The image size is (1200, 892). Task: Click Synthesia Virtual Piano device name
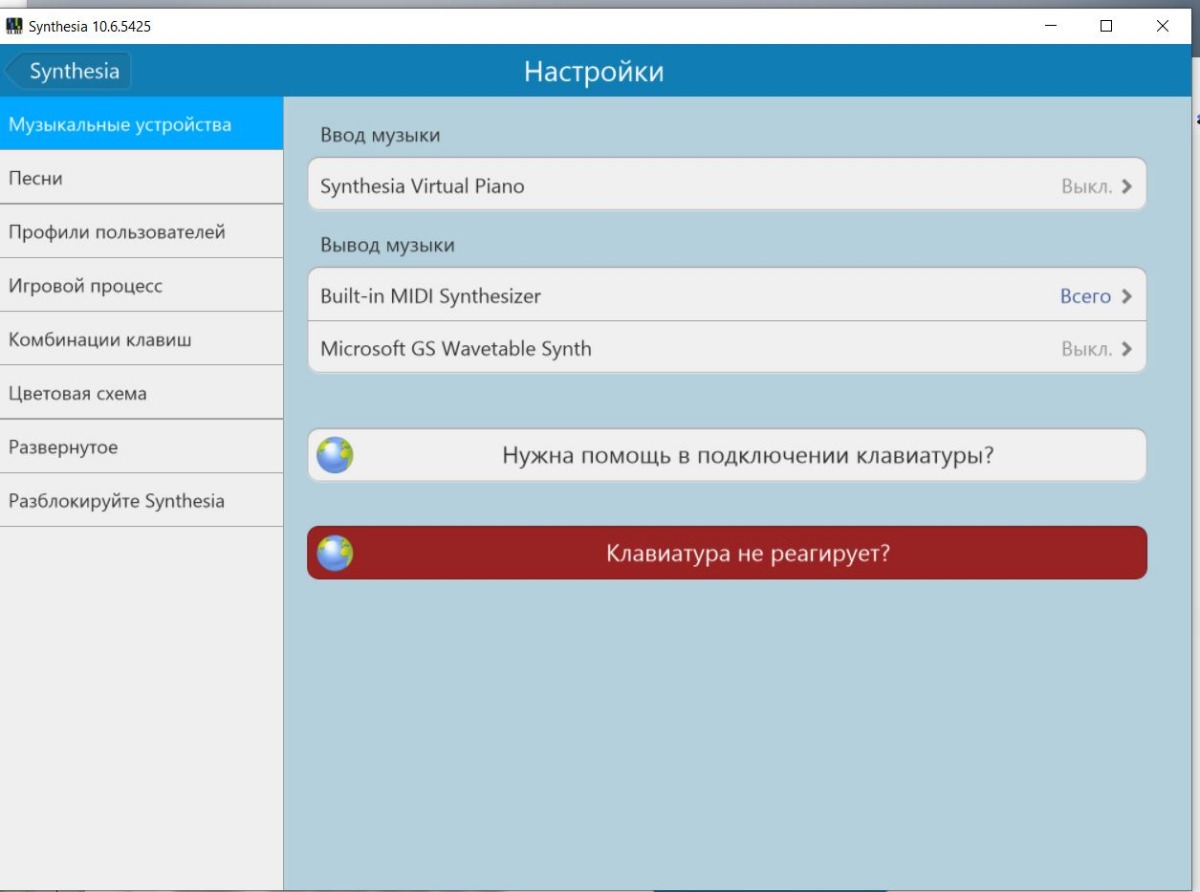(422, 186)
